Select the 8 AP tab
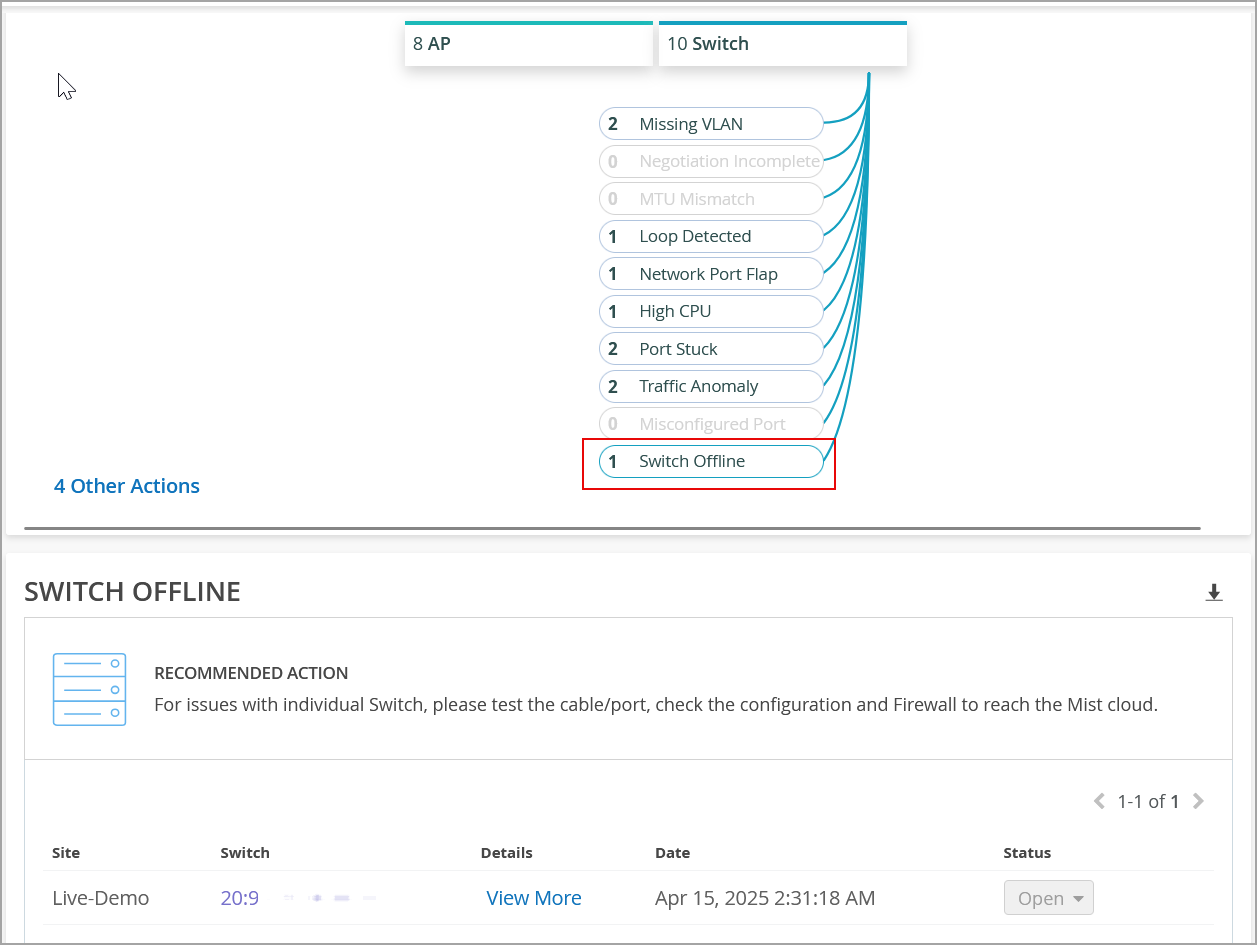Image resolution: width=1257 pixels, height=945 pixels. coord(528,44)
